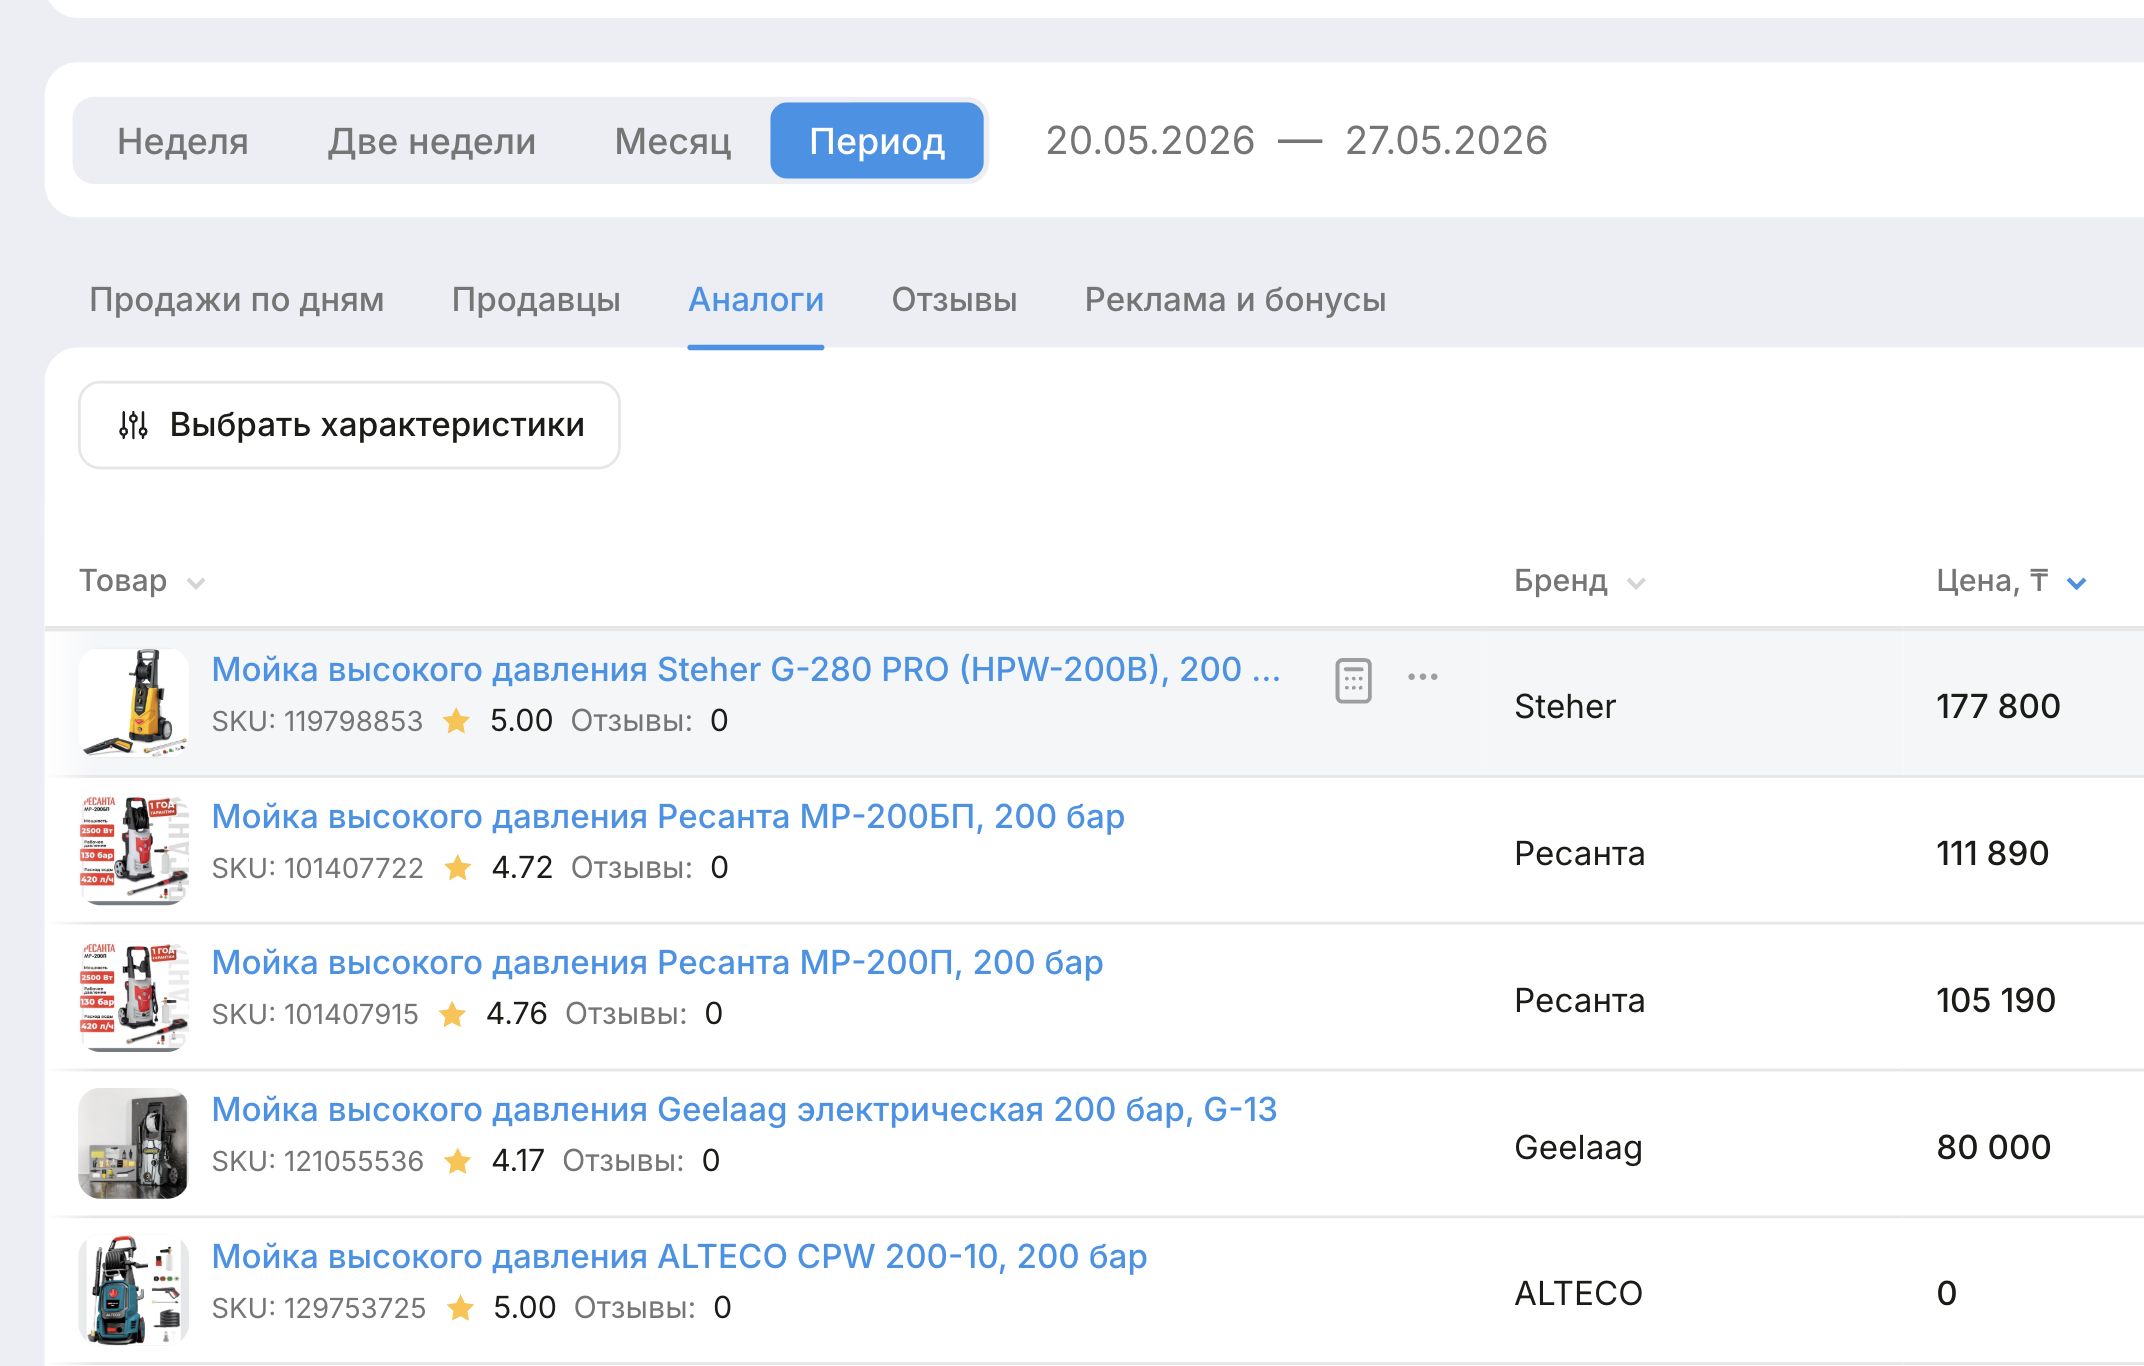Click brand cell ALTECO
The width and height of the screenshot is (2144, 1366).
[1578, 1293]
